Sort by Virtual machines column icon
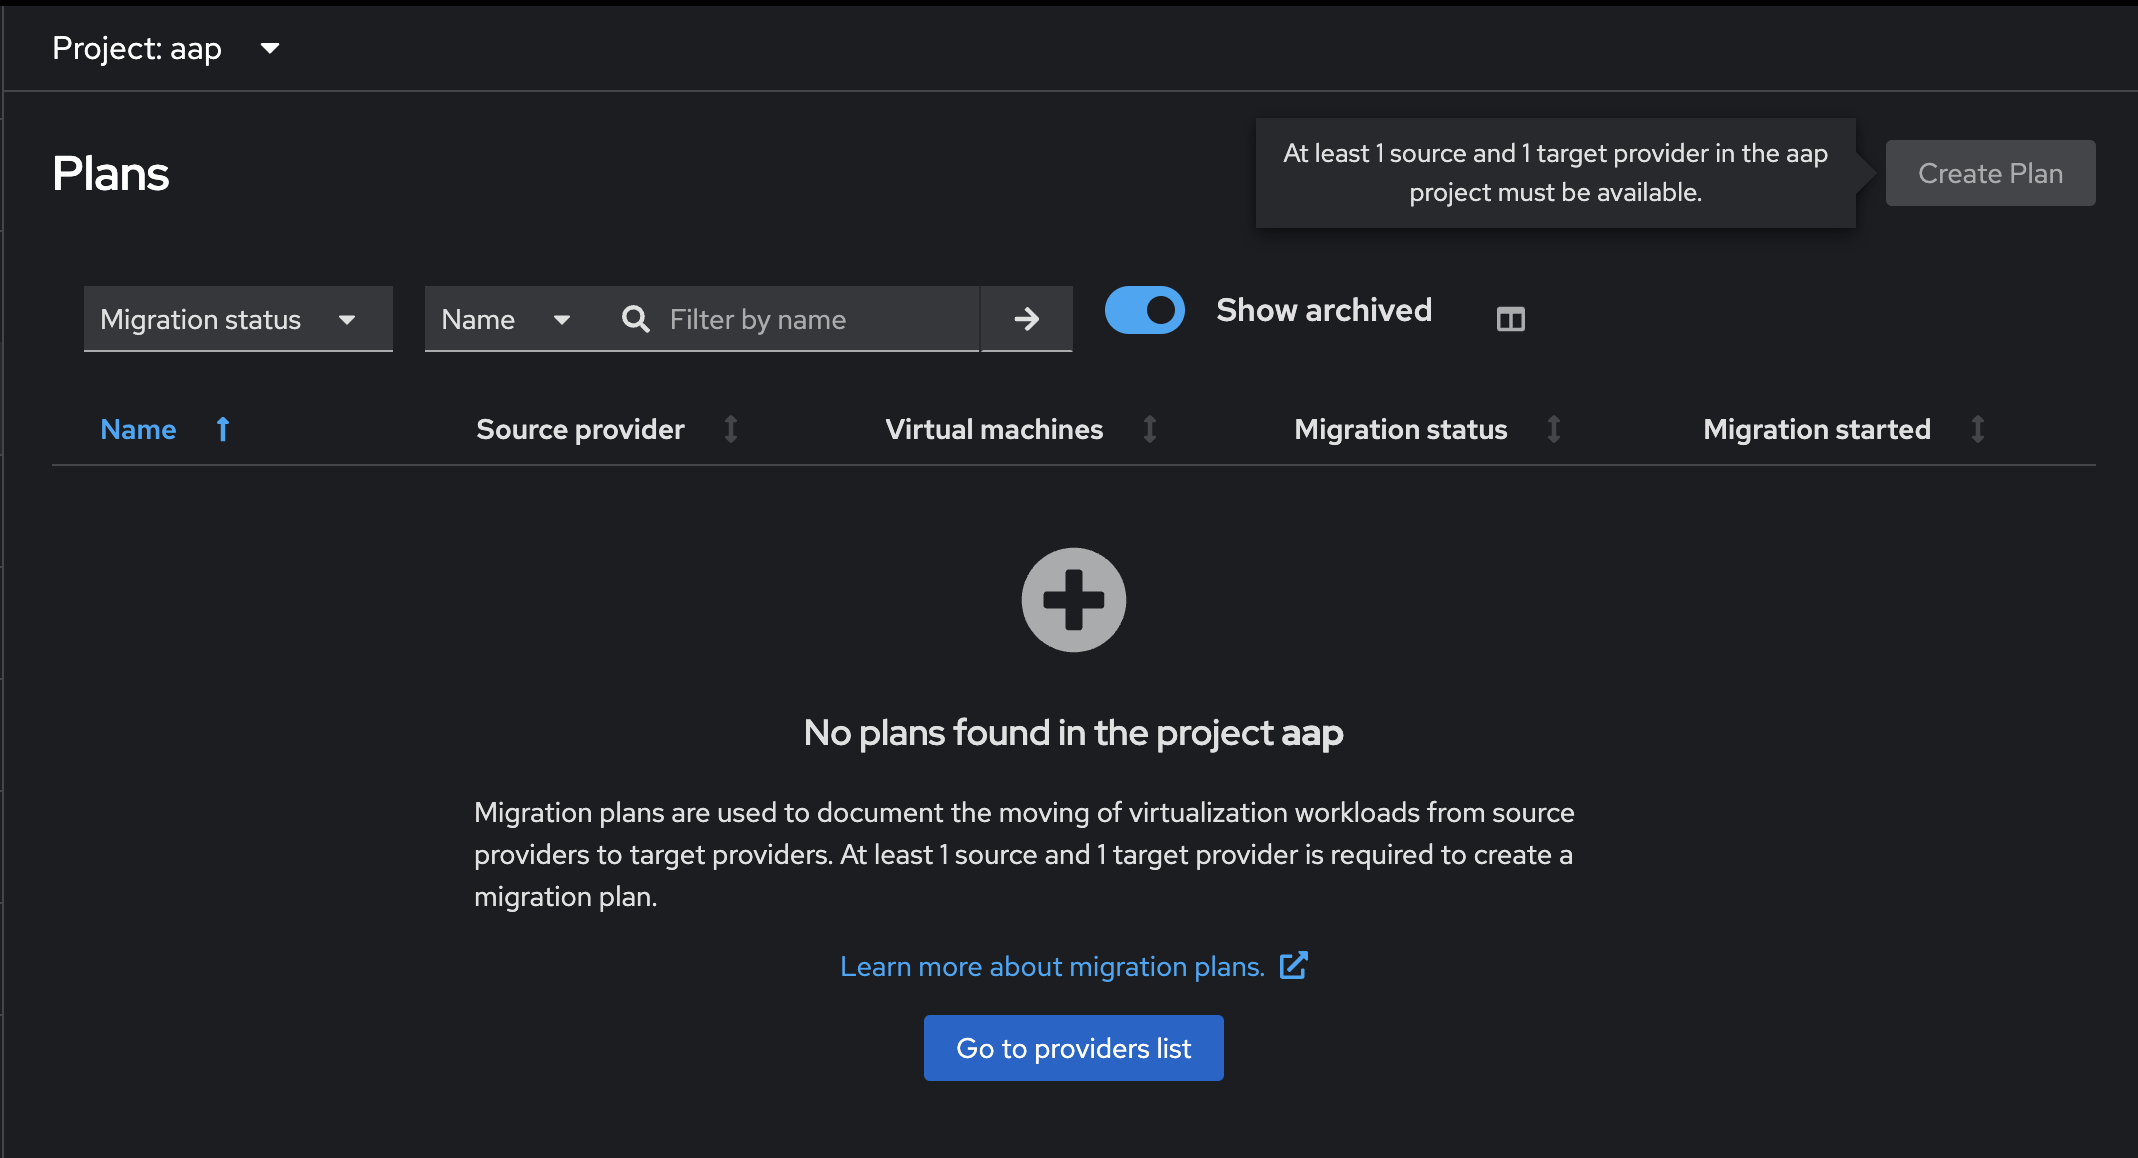Viewport: 2138px width, 1158px height. point(1150,429)
